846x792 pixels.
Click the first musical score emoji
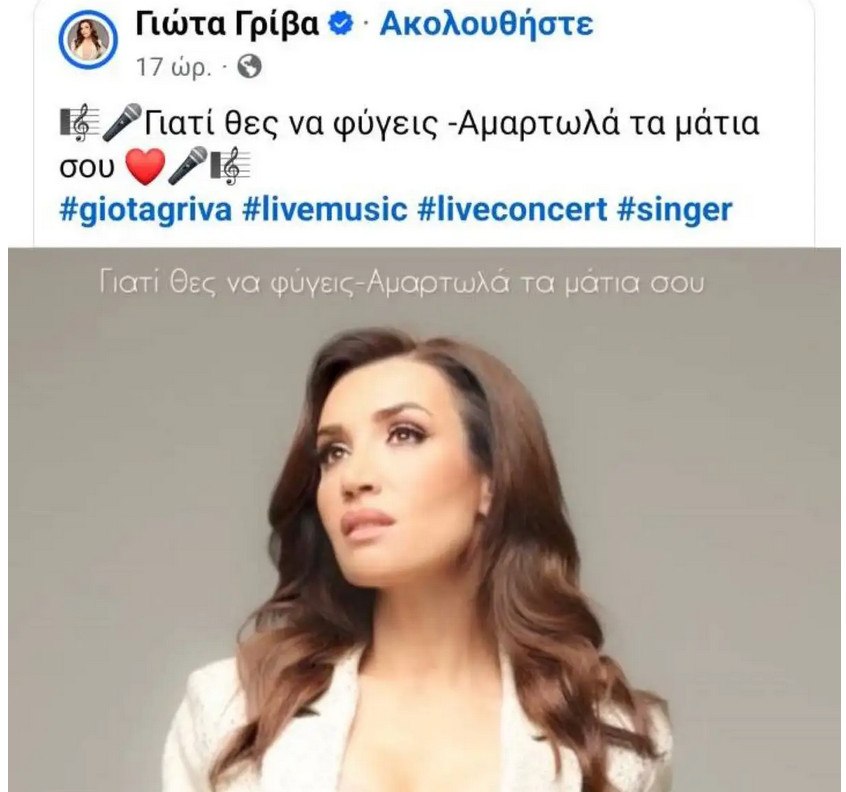tap(79, 124)
